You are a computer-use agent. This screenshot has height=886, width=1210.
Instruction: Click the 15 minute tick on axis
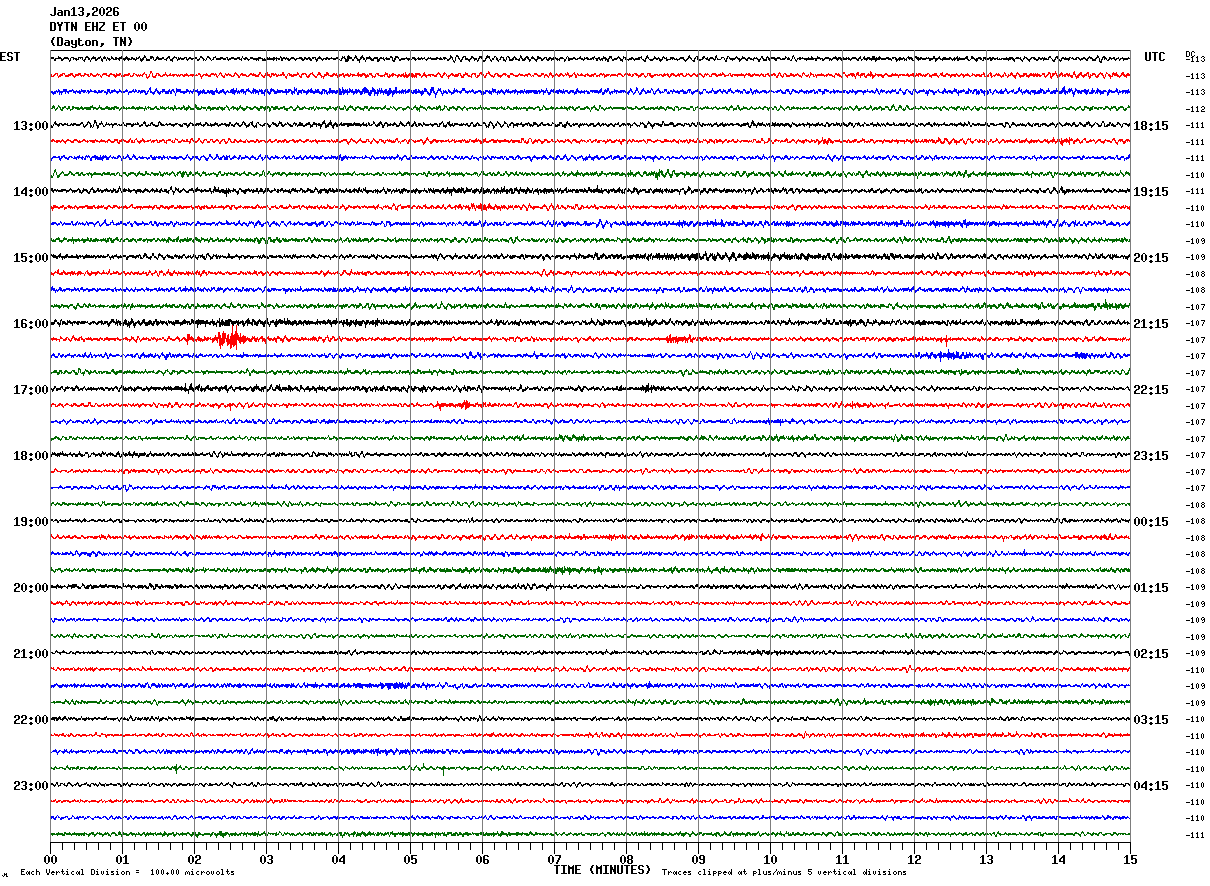point(1130,859)
